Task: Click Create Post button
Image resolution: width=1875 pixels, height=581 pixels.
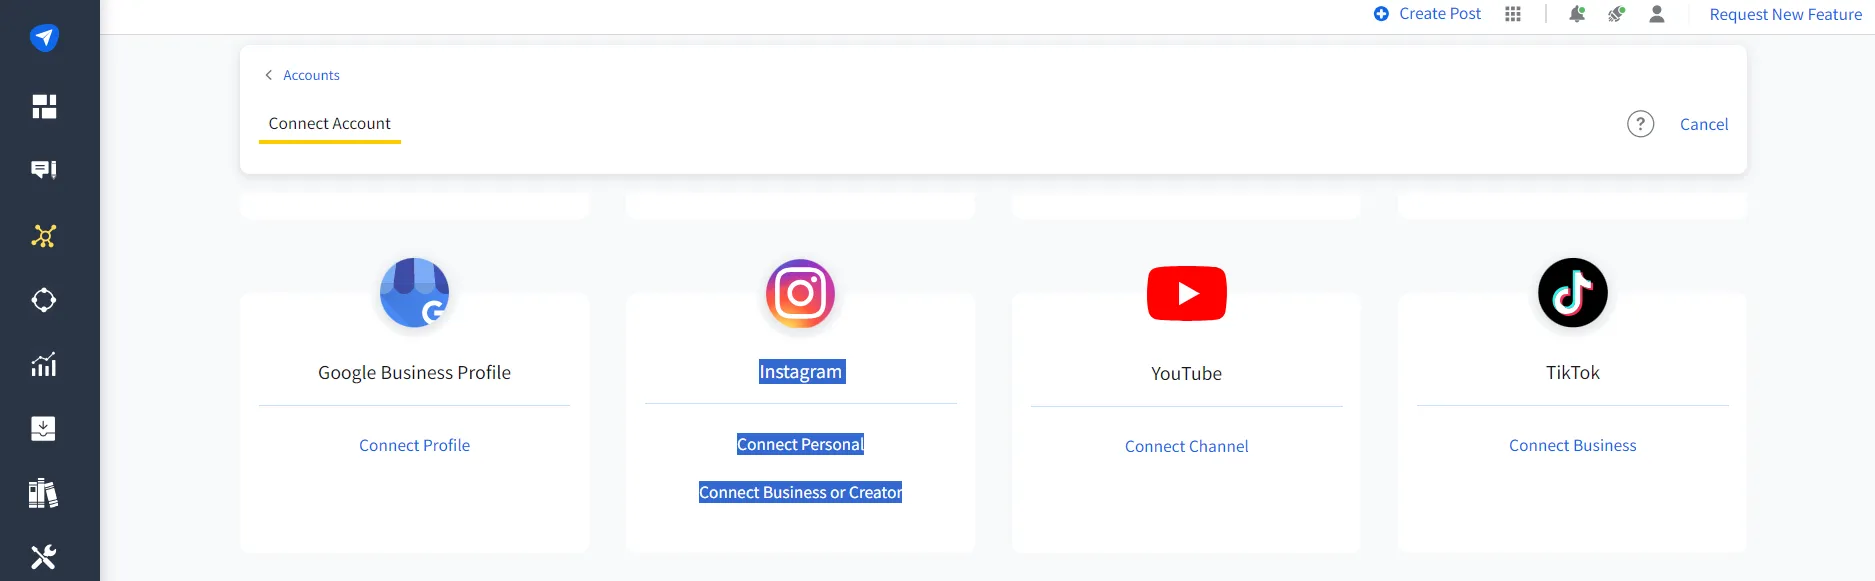Action: [x=1427, y=14]
